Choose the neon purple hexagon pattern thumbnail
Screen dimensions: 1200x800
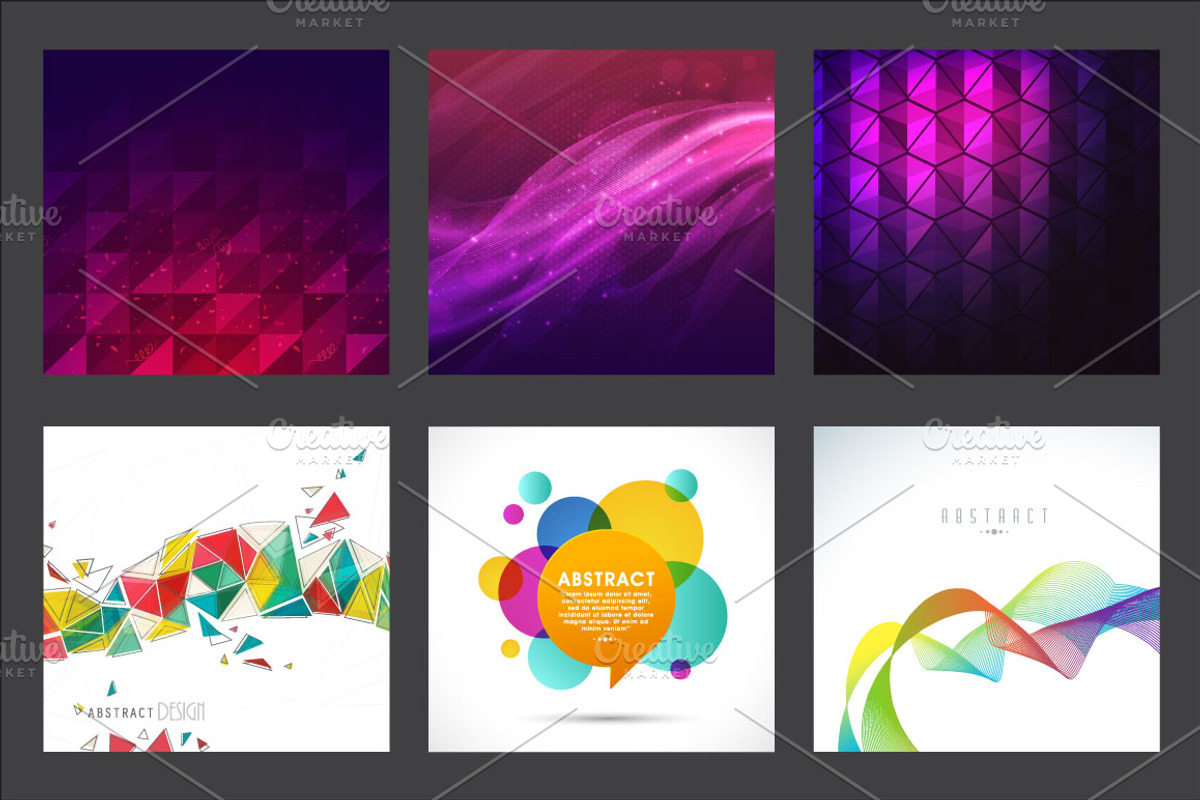pos(986,212)
